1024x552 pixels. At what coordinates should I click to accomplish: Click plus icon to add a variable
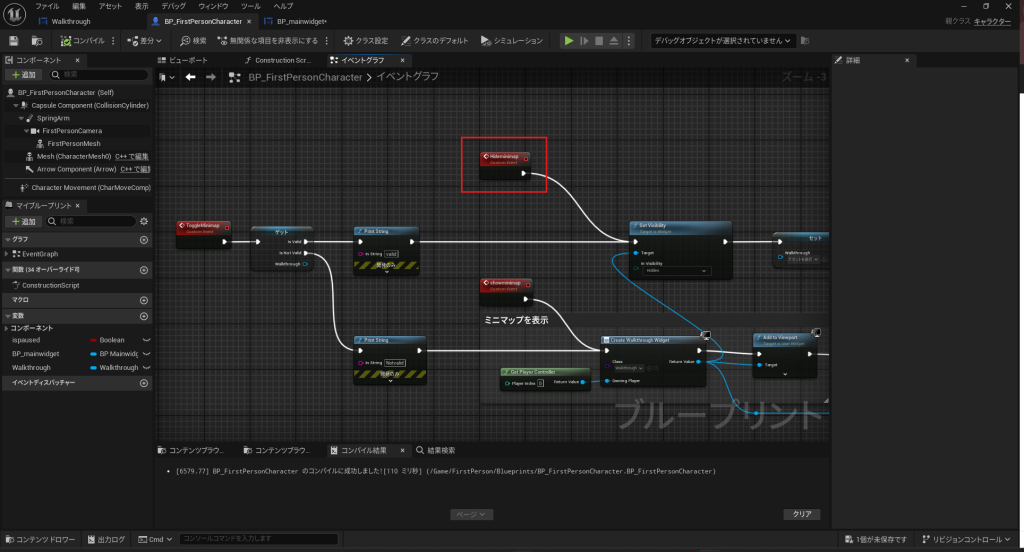[144, 313]
